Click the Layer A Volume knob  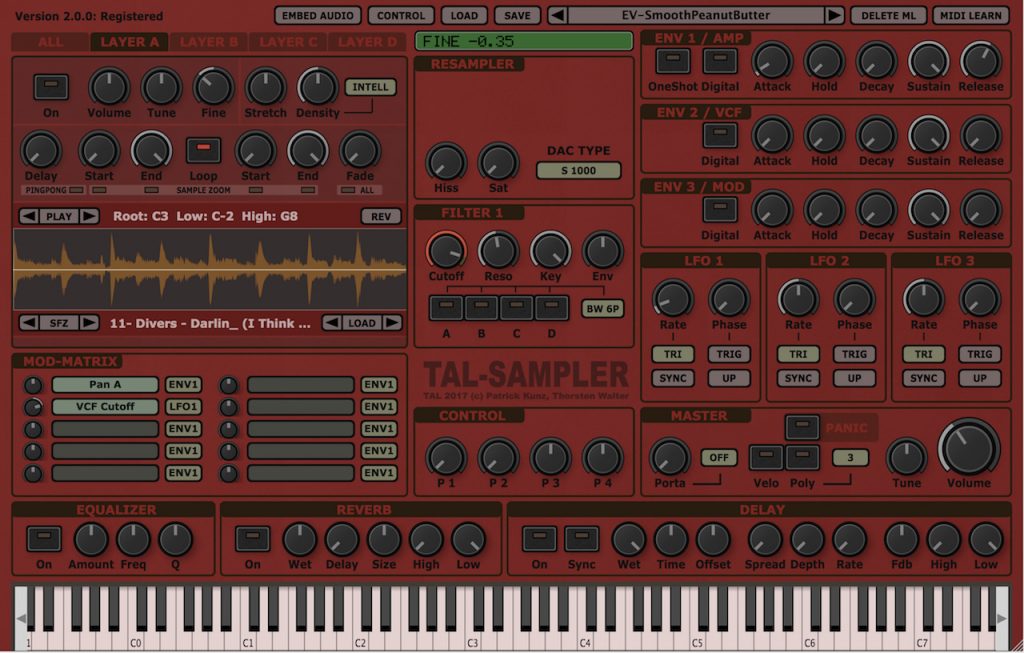click(109, 87)
